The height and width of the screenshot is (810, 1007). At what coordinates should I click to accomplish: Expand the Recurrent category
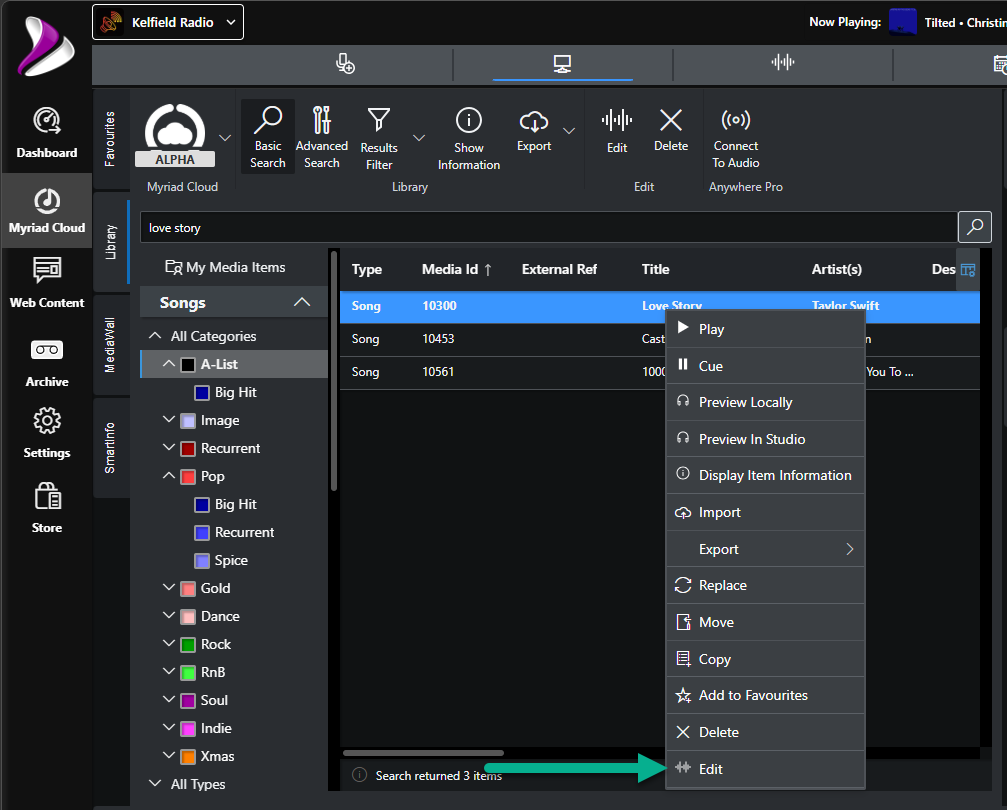pos(169,448)
